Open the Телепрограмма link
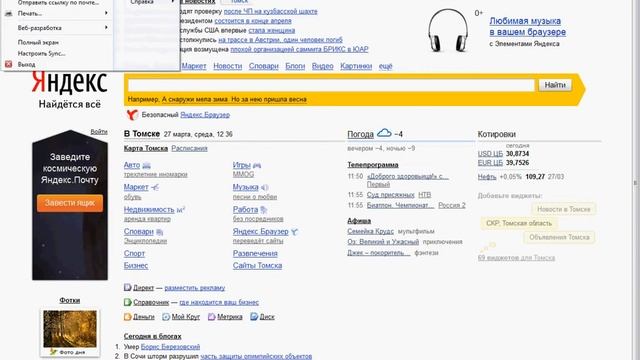 (373, 165)
